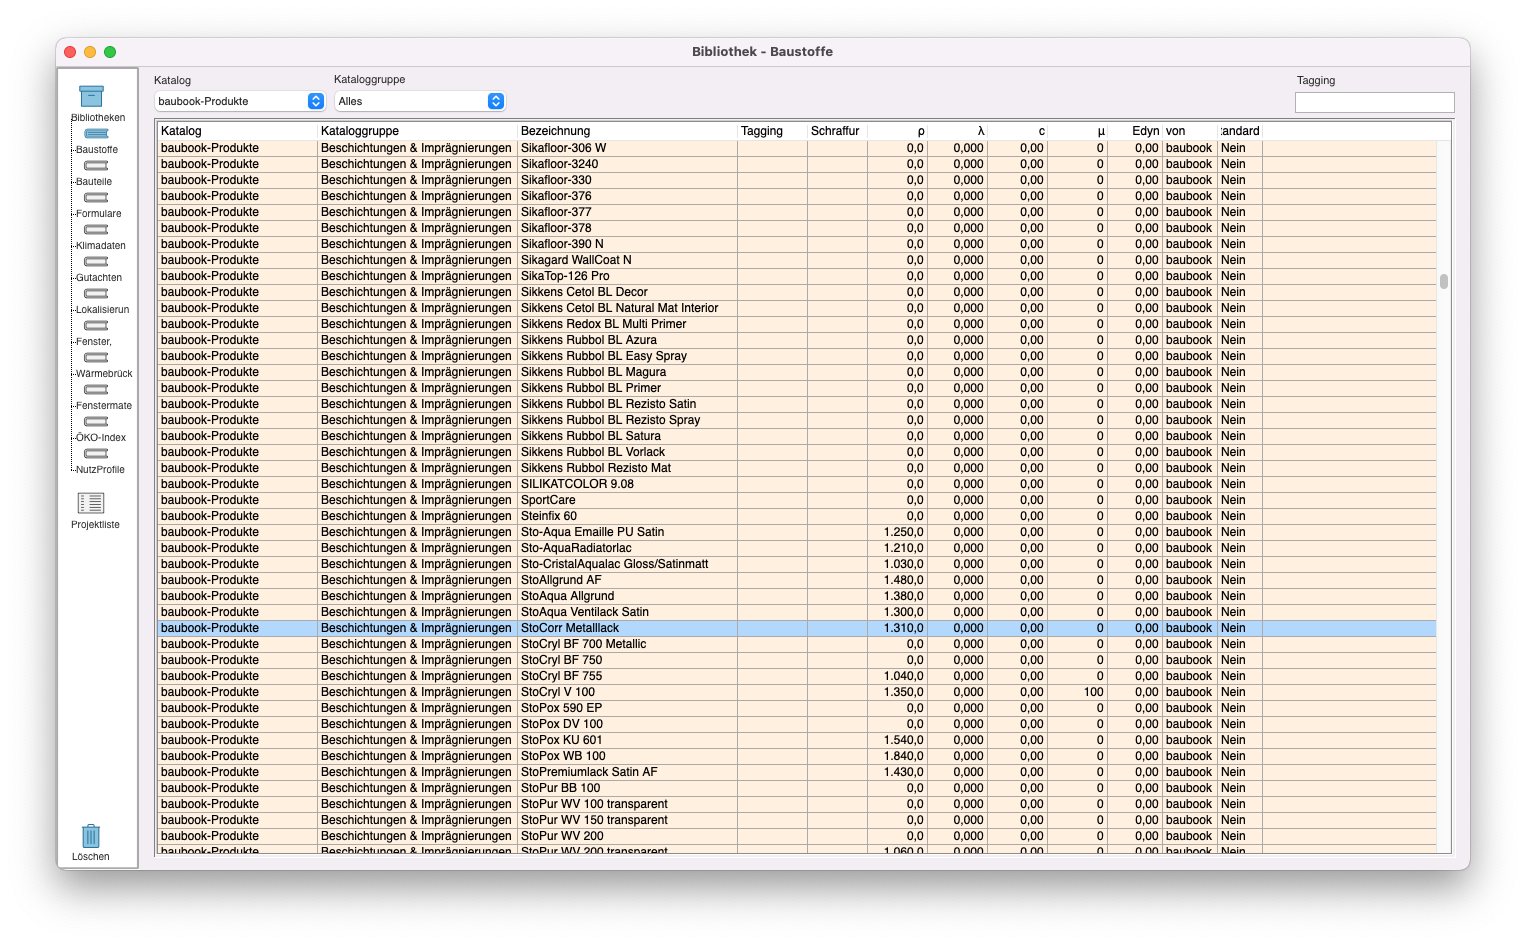Select the row StoAllgrund AF
The image size is (1526, 944).
[797, 580]
